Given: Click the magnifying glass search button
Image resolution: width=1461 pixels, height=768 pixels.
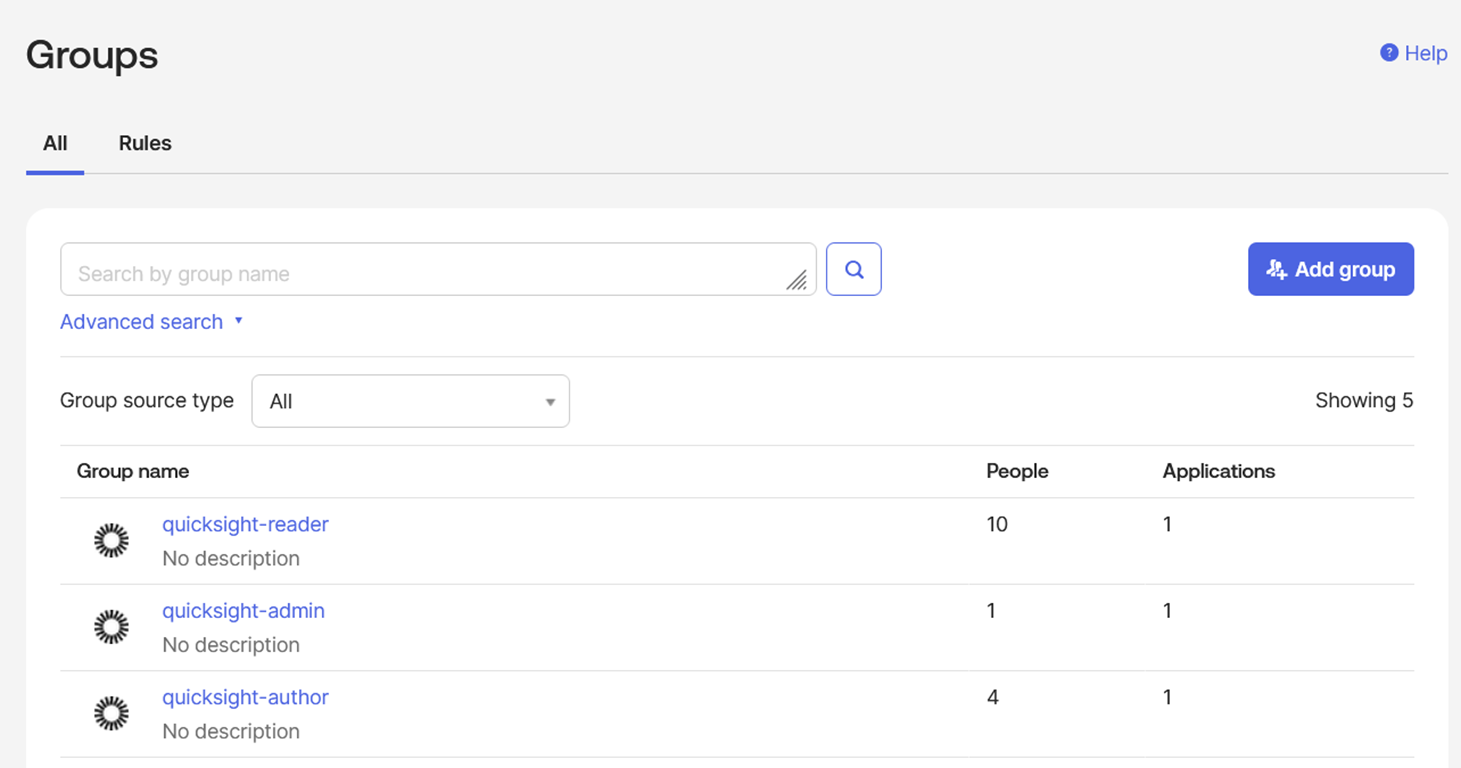Looking at the screenshot, I should tap(853, 269).
